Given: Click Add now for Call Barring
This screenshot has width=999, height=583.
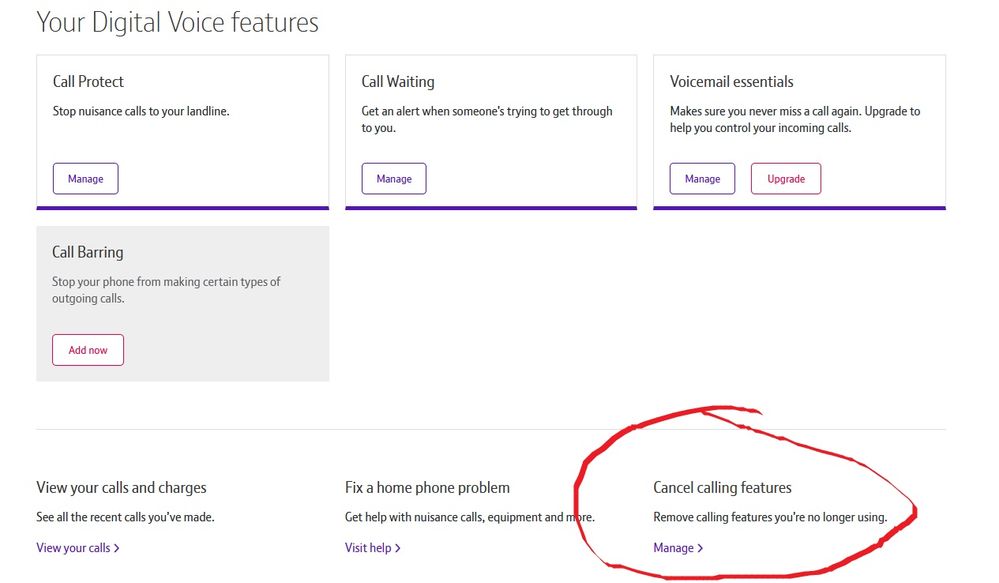Looking at the screenshot, I should click(x=88, y=350).
